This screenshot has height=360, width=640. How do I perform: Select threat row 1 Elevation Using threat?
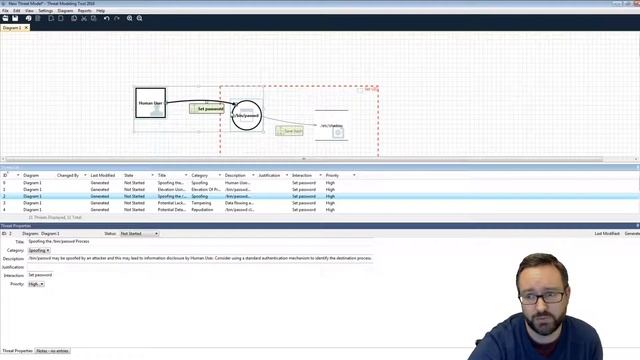click(x=320, y=190)
